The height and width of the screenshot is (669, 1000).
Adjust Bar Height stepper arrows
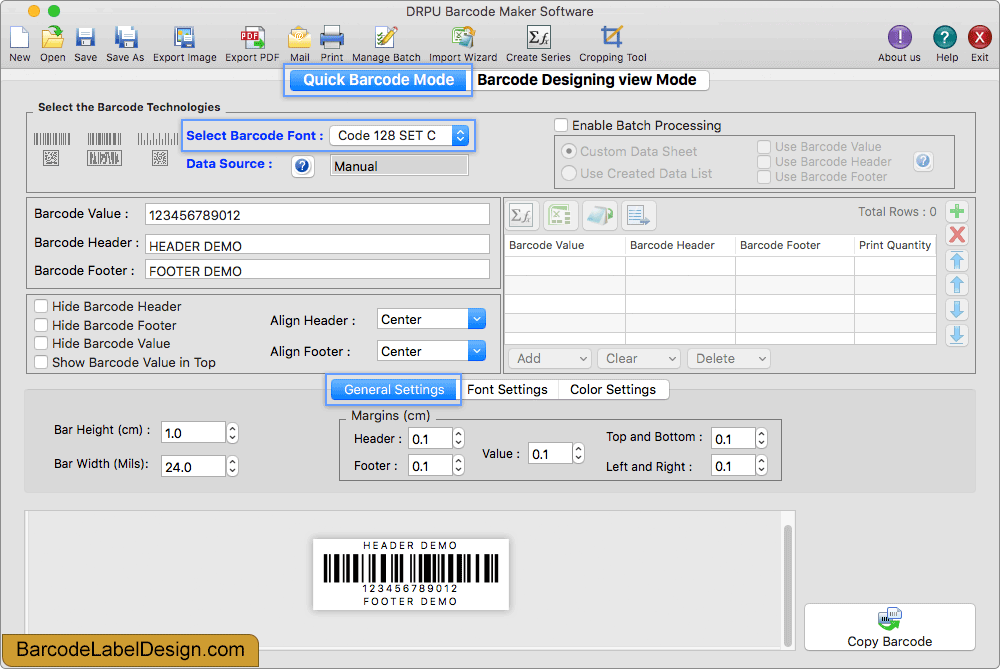click(x=233, y=433)
